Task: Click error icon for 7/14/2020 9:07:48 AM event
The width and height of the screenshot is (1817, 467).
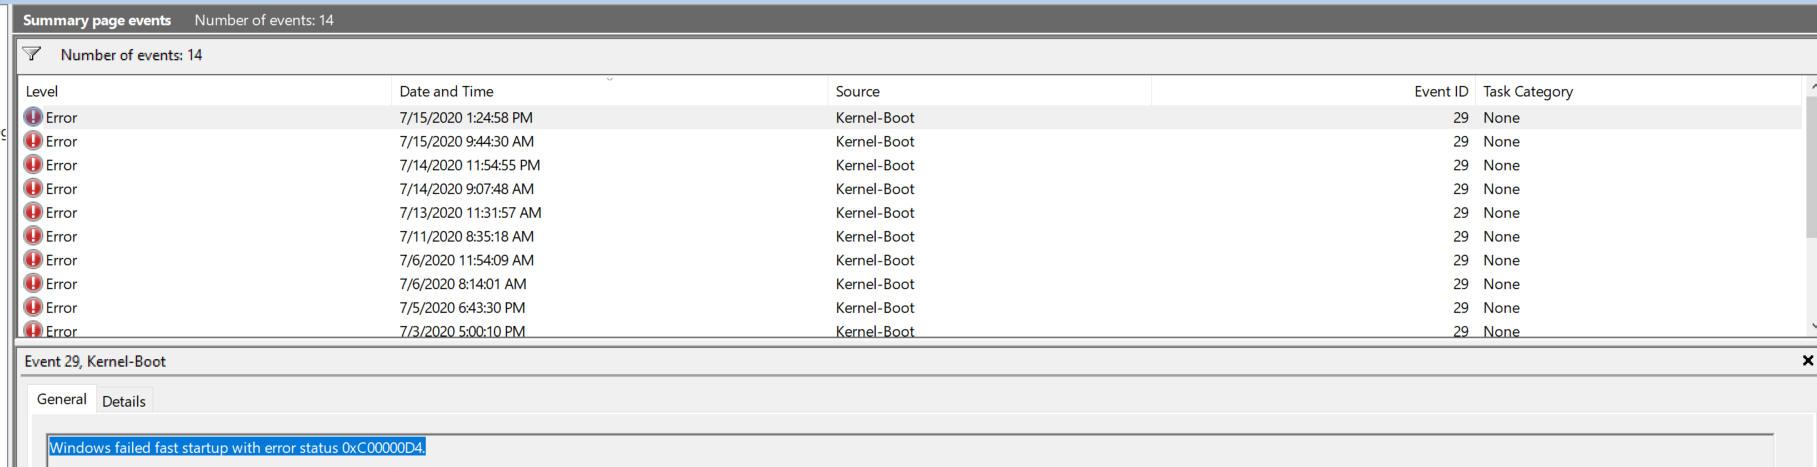Action: pyautogui.click(x=33, y=189)
